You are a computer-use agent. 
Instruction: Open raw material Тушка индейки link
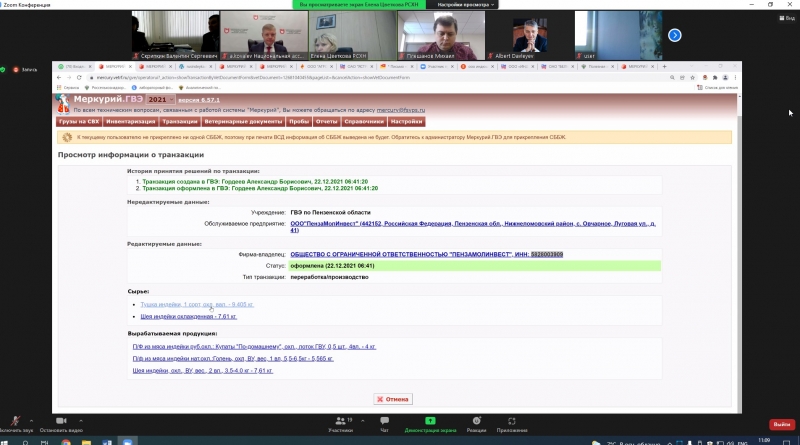197,304
